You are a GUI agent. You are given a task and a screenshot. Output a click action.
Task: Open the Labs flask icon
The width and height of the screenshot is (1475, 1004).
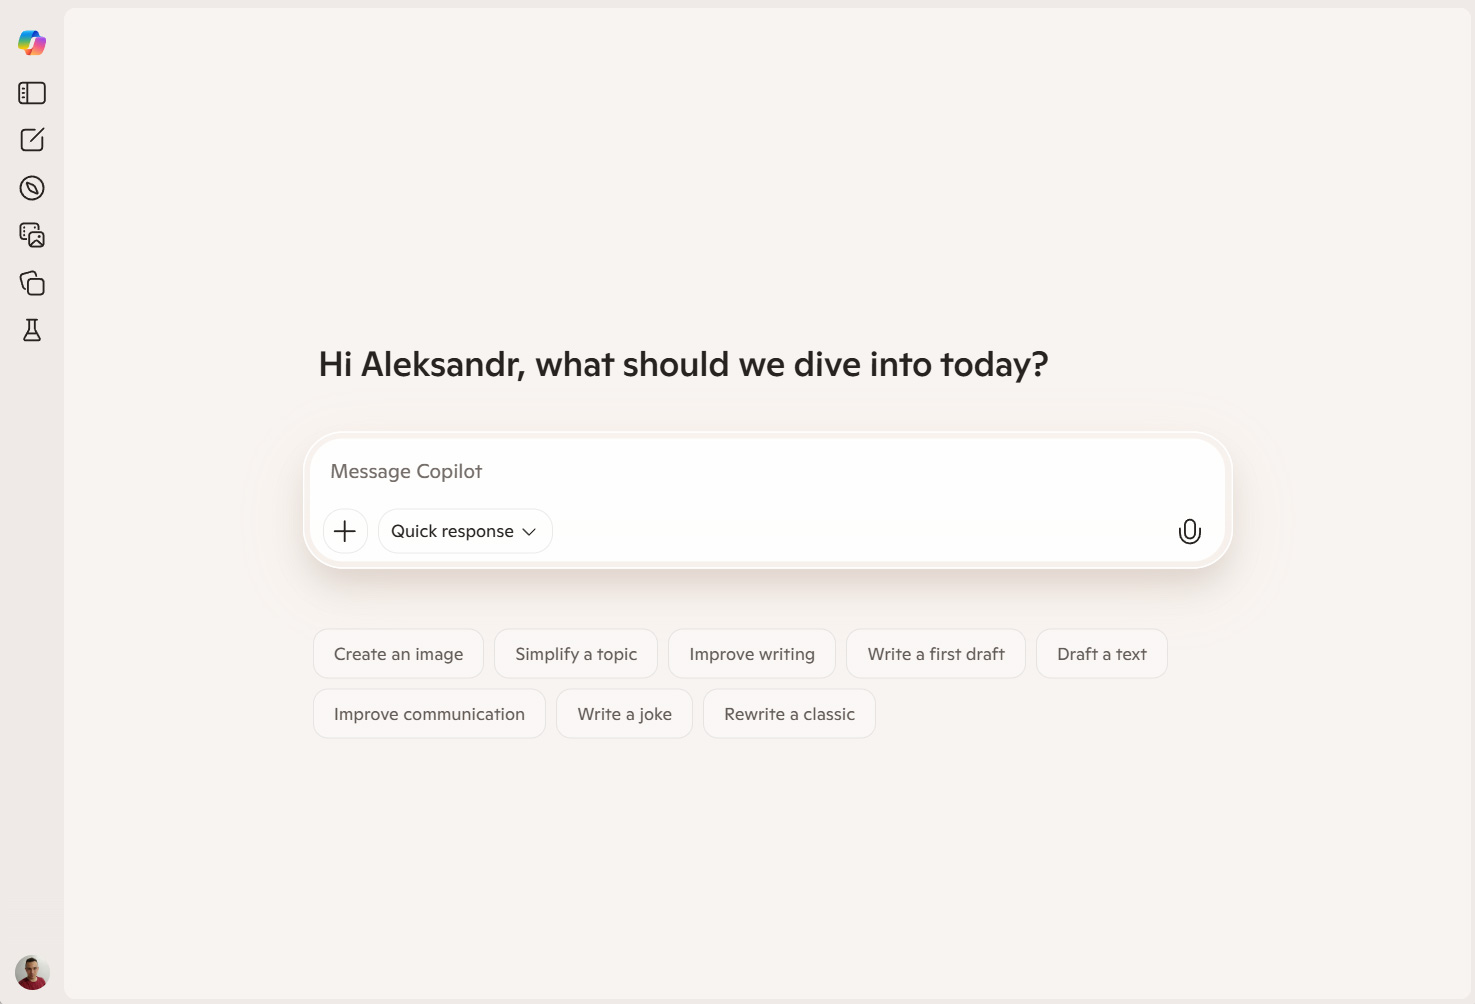click(32, 331)
